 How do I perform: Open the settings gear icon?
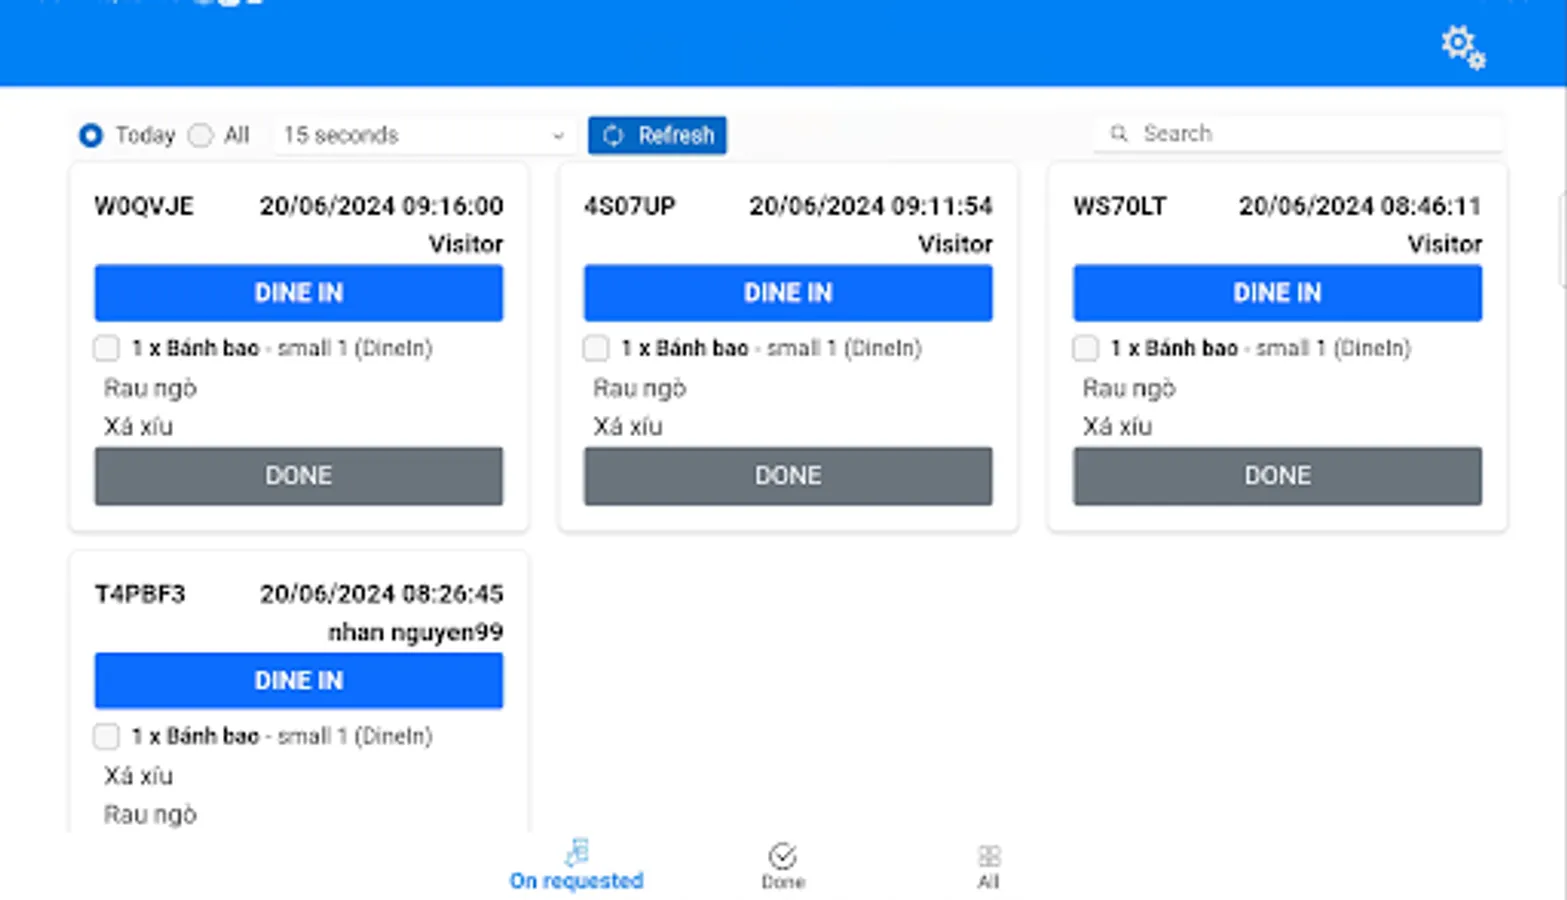coord(1461,46)
